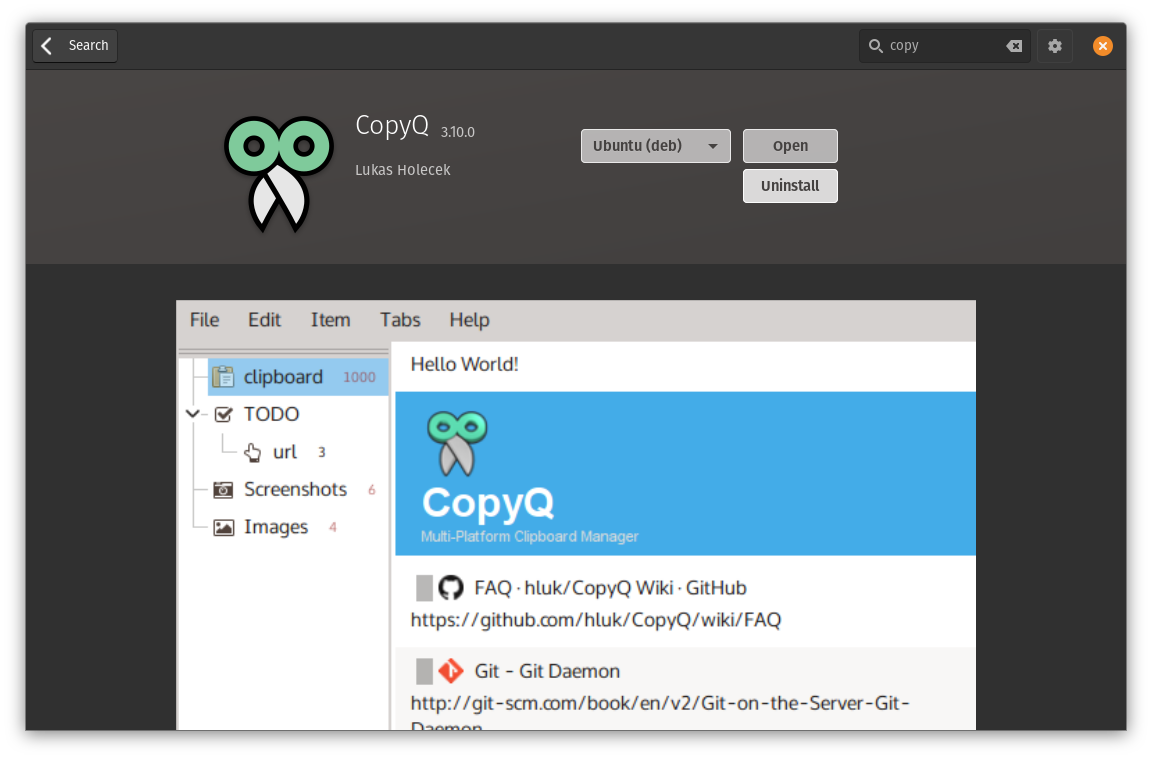Click the clipboard icon in sidebar

pos(223,376)
